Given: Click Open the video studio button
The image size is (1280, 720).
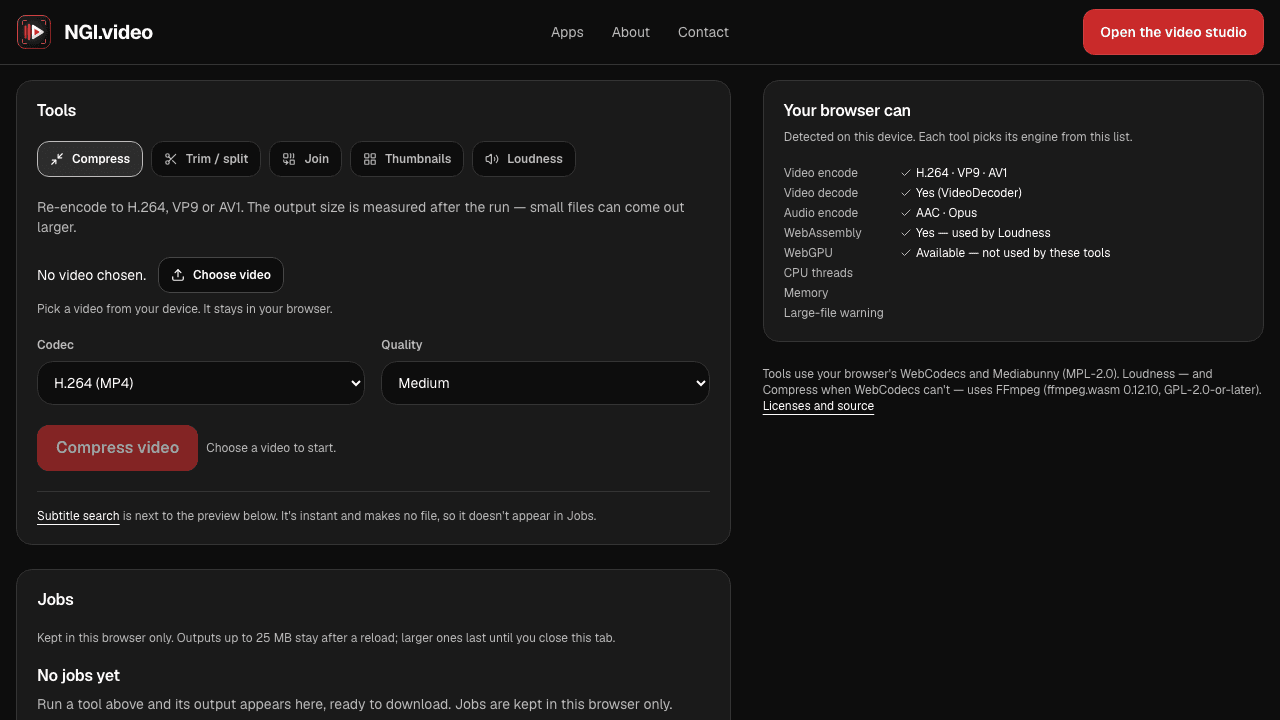Looking at the screenshot, I should pos(1173,32).
